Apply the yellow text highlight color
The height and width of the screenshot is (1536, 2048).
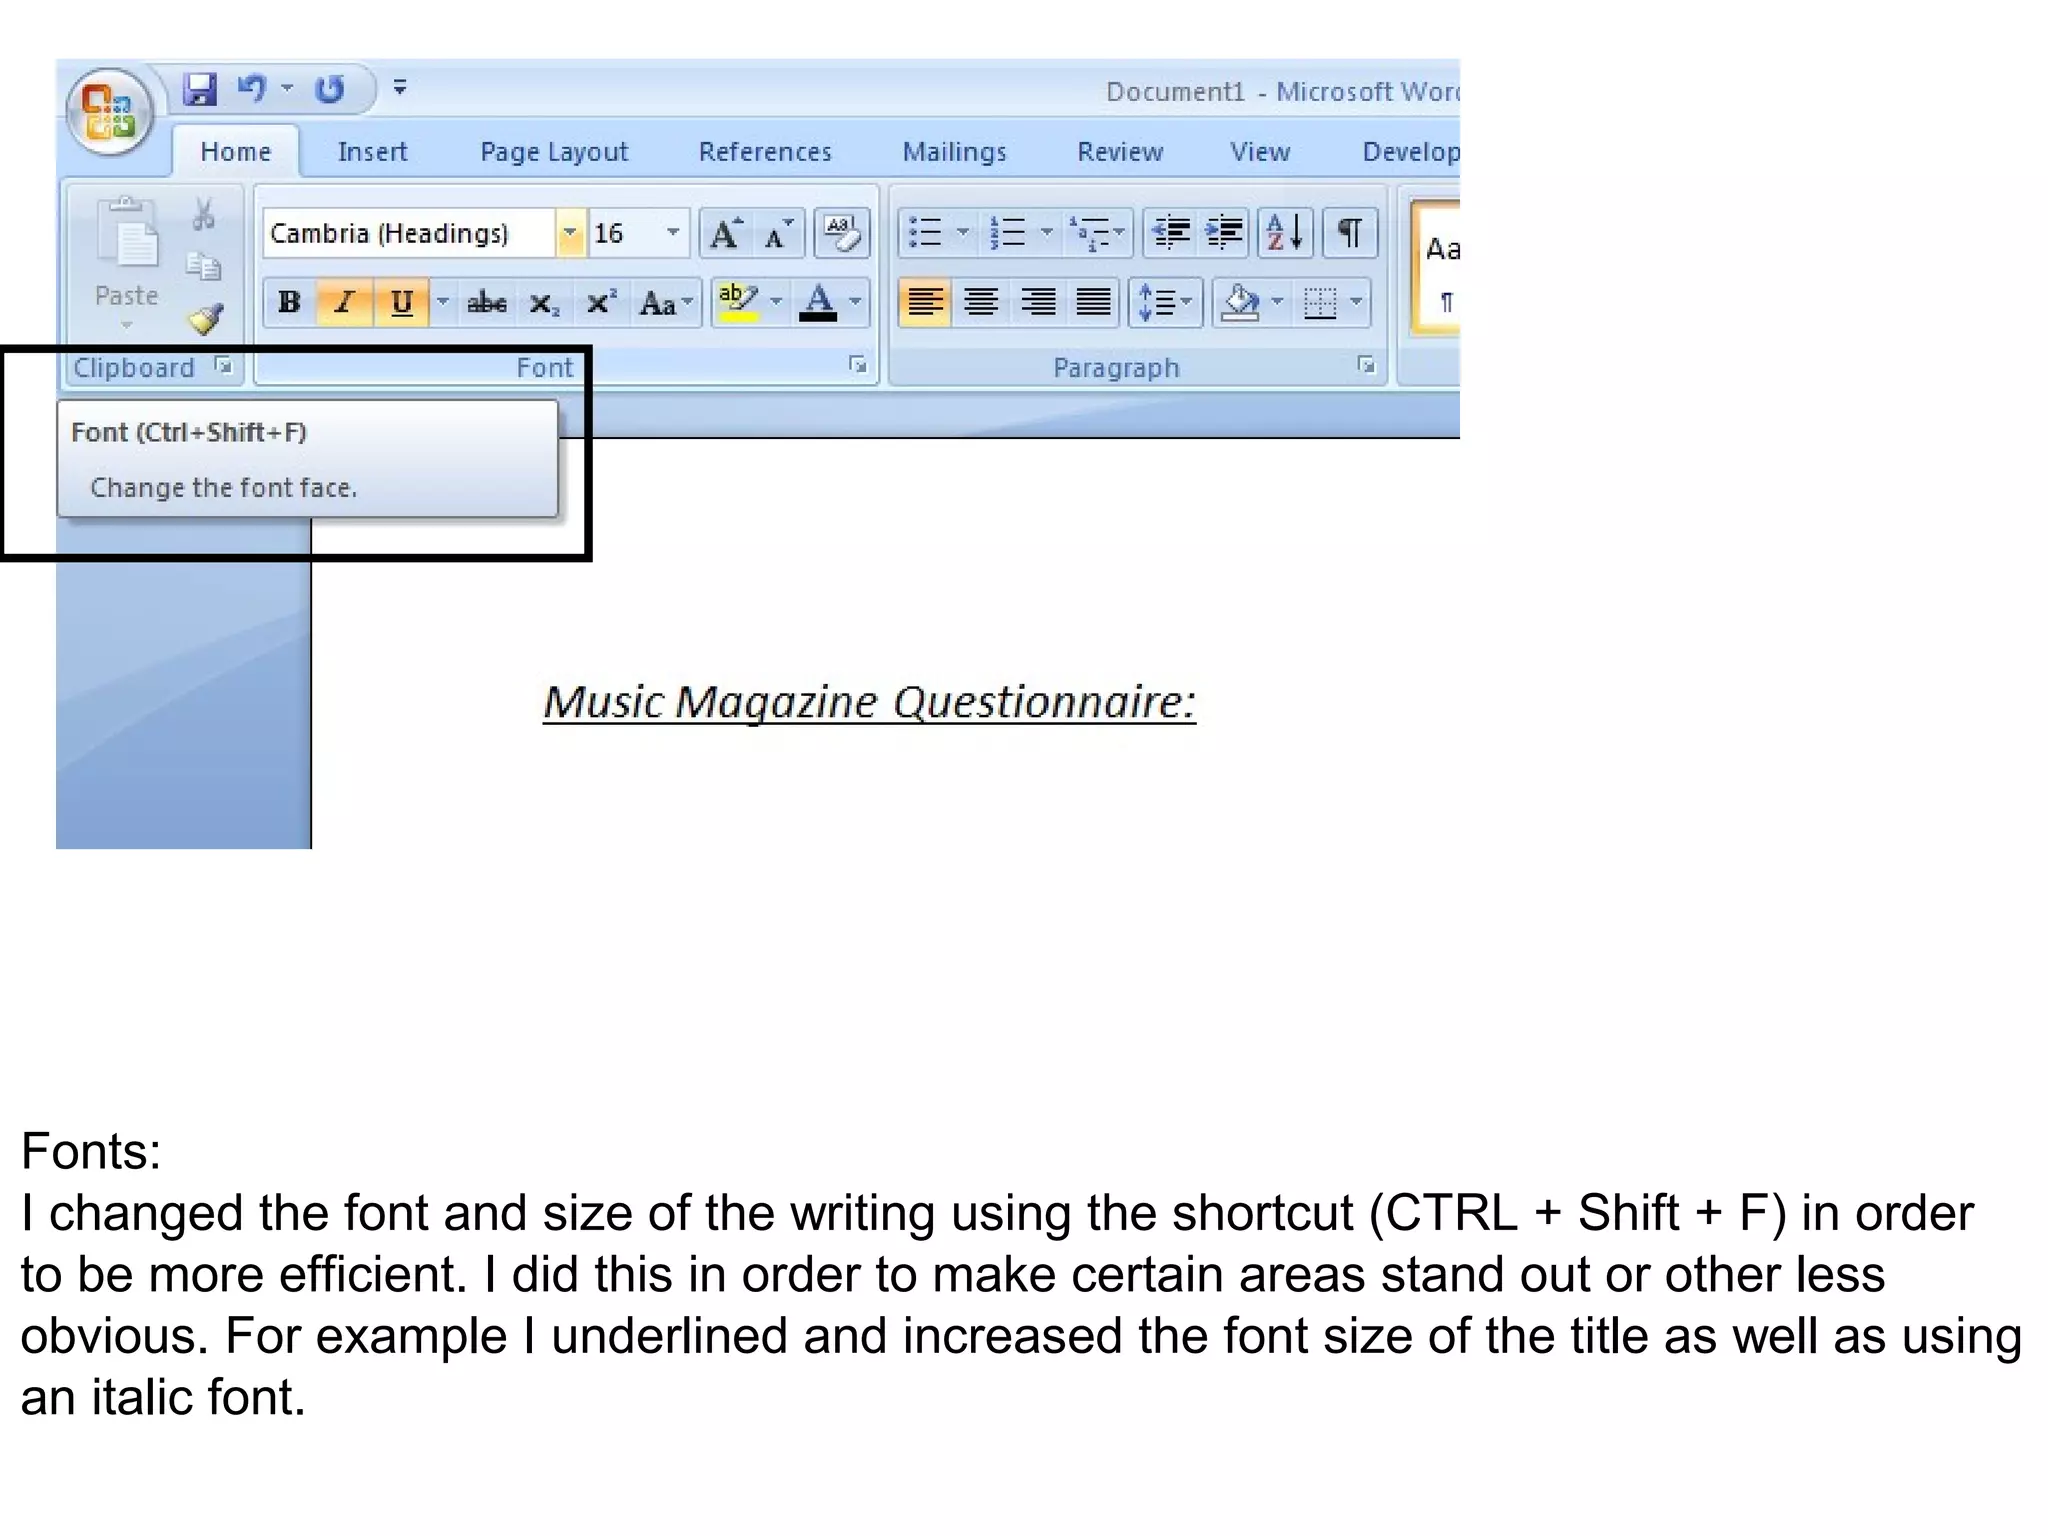(x=738, y=303)
